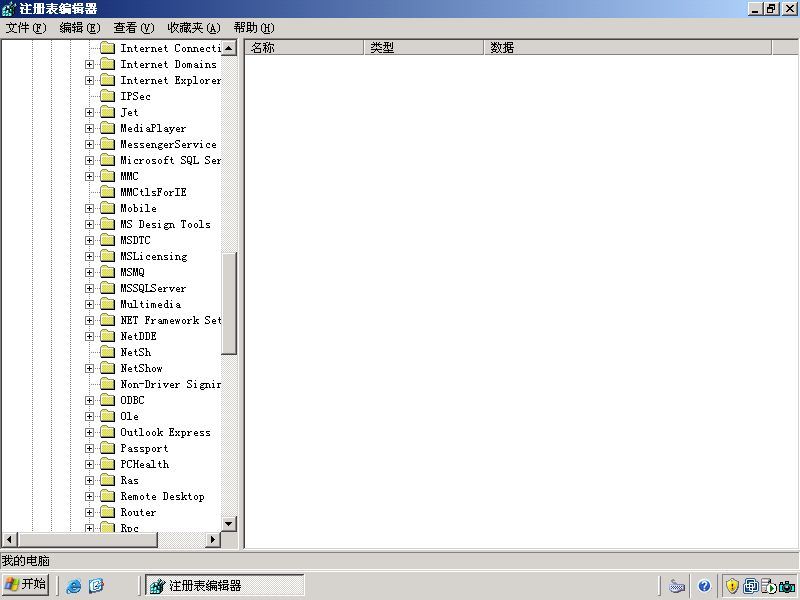Click the MSMQ folder icon

pyautogui.click(x=107, y=272)
